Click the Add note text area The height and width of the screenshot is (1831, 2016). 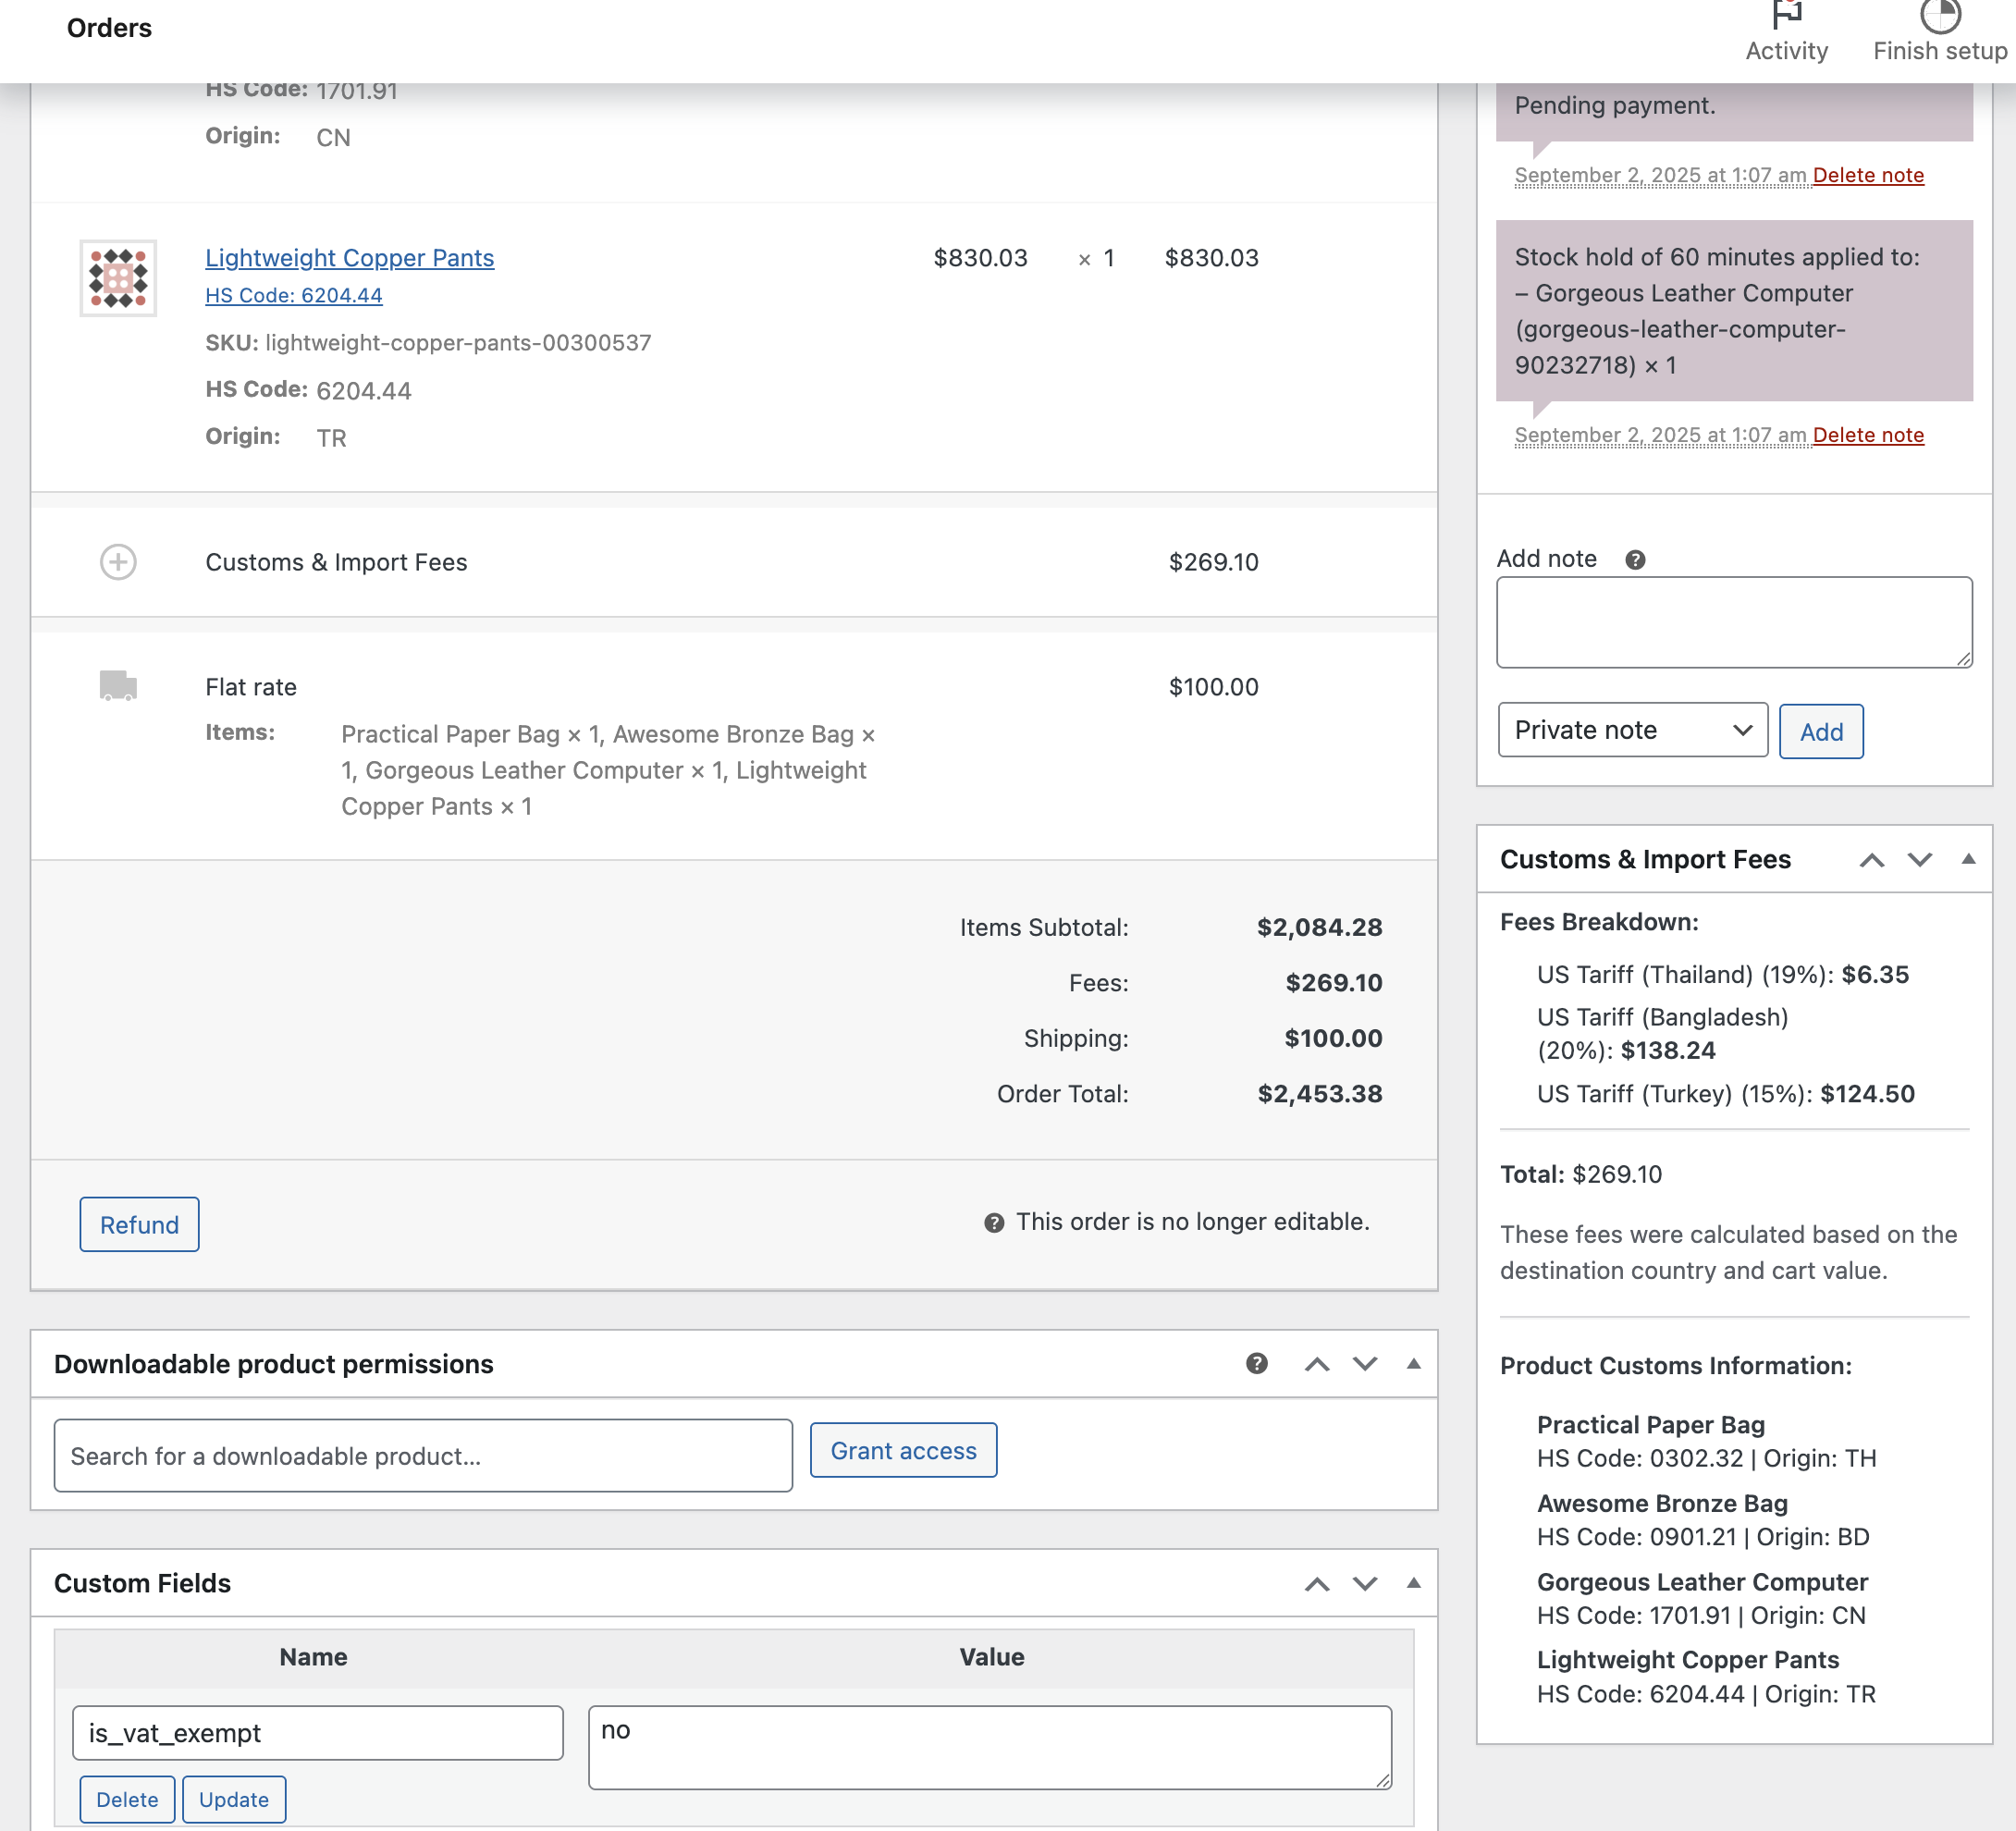click(x=1733, y=622)
